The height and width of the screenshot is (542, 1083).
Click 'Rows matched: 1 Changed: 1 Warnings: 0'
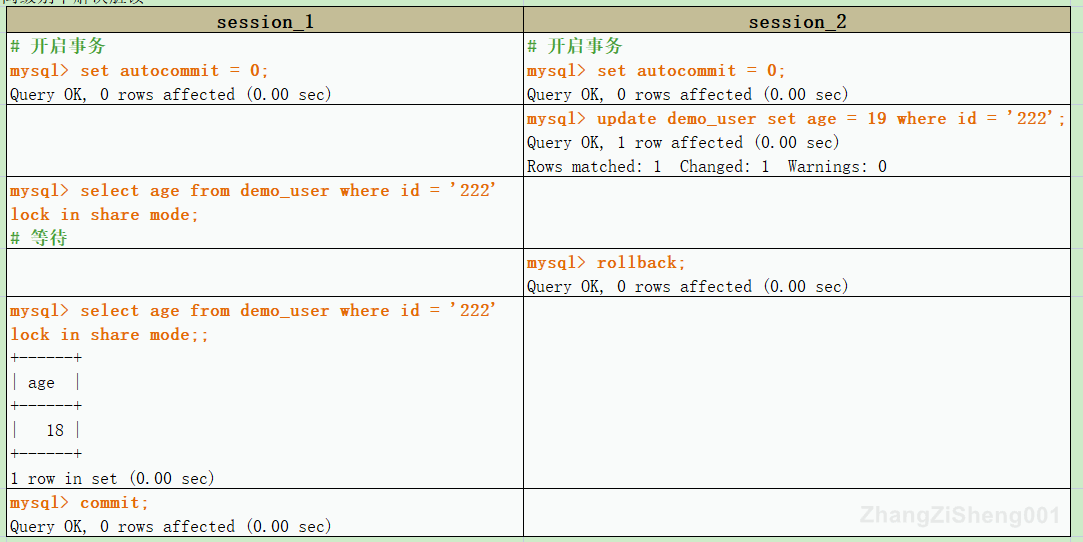707,166
